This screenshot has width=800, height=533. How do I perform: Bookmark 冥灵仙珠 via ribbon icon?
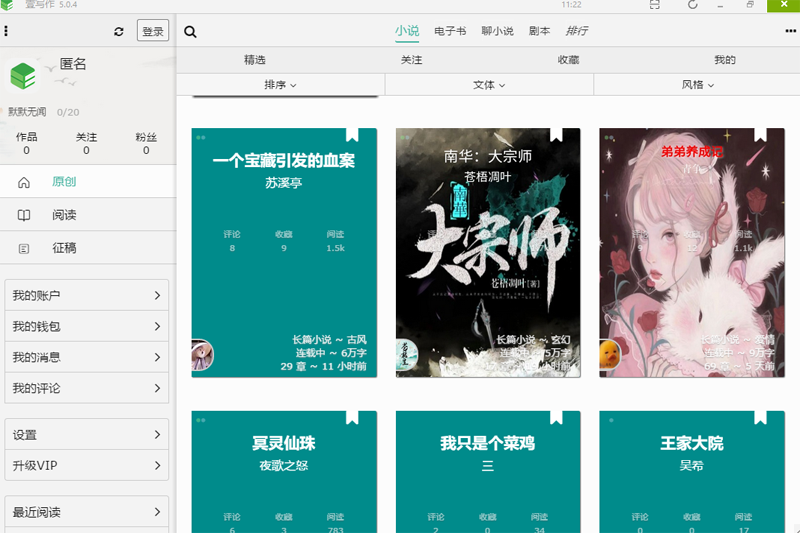352,418
